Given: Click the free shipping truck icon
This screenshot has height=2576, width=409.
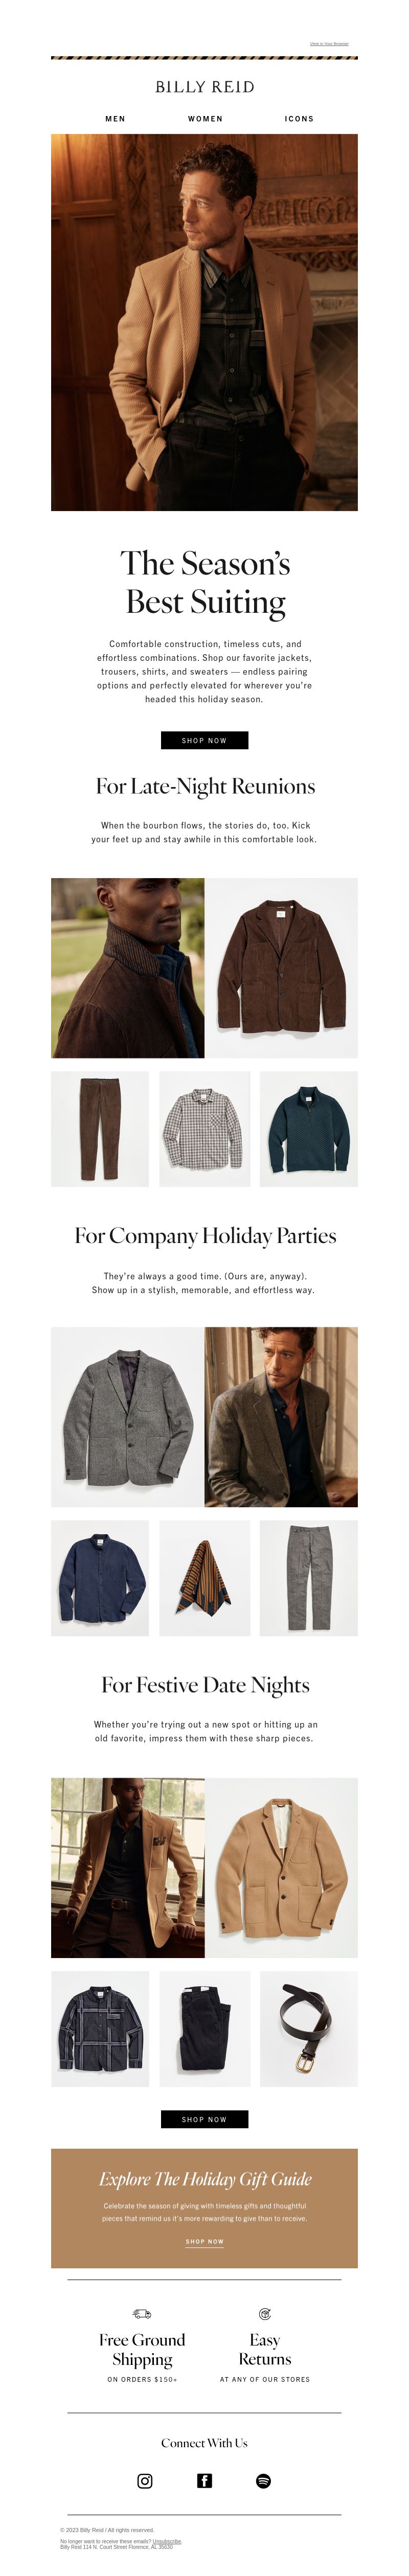Looking at the screenshot, I should point(142,2314).
